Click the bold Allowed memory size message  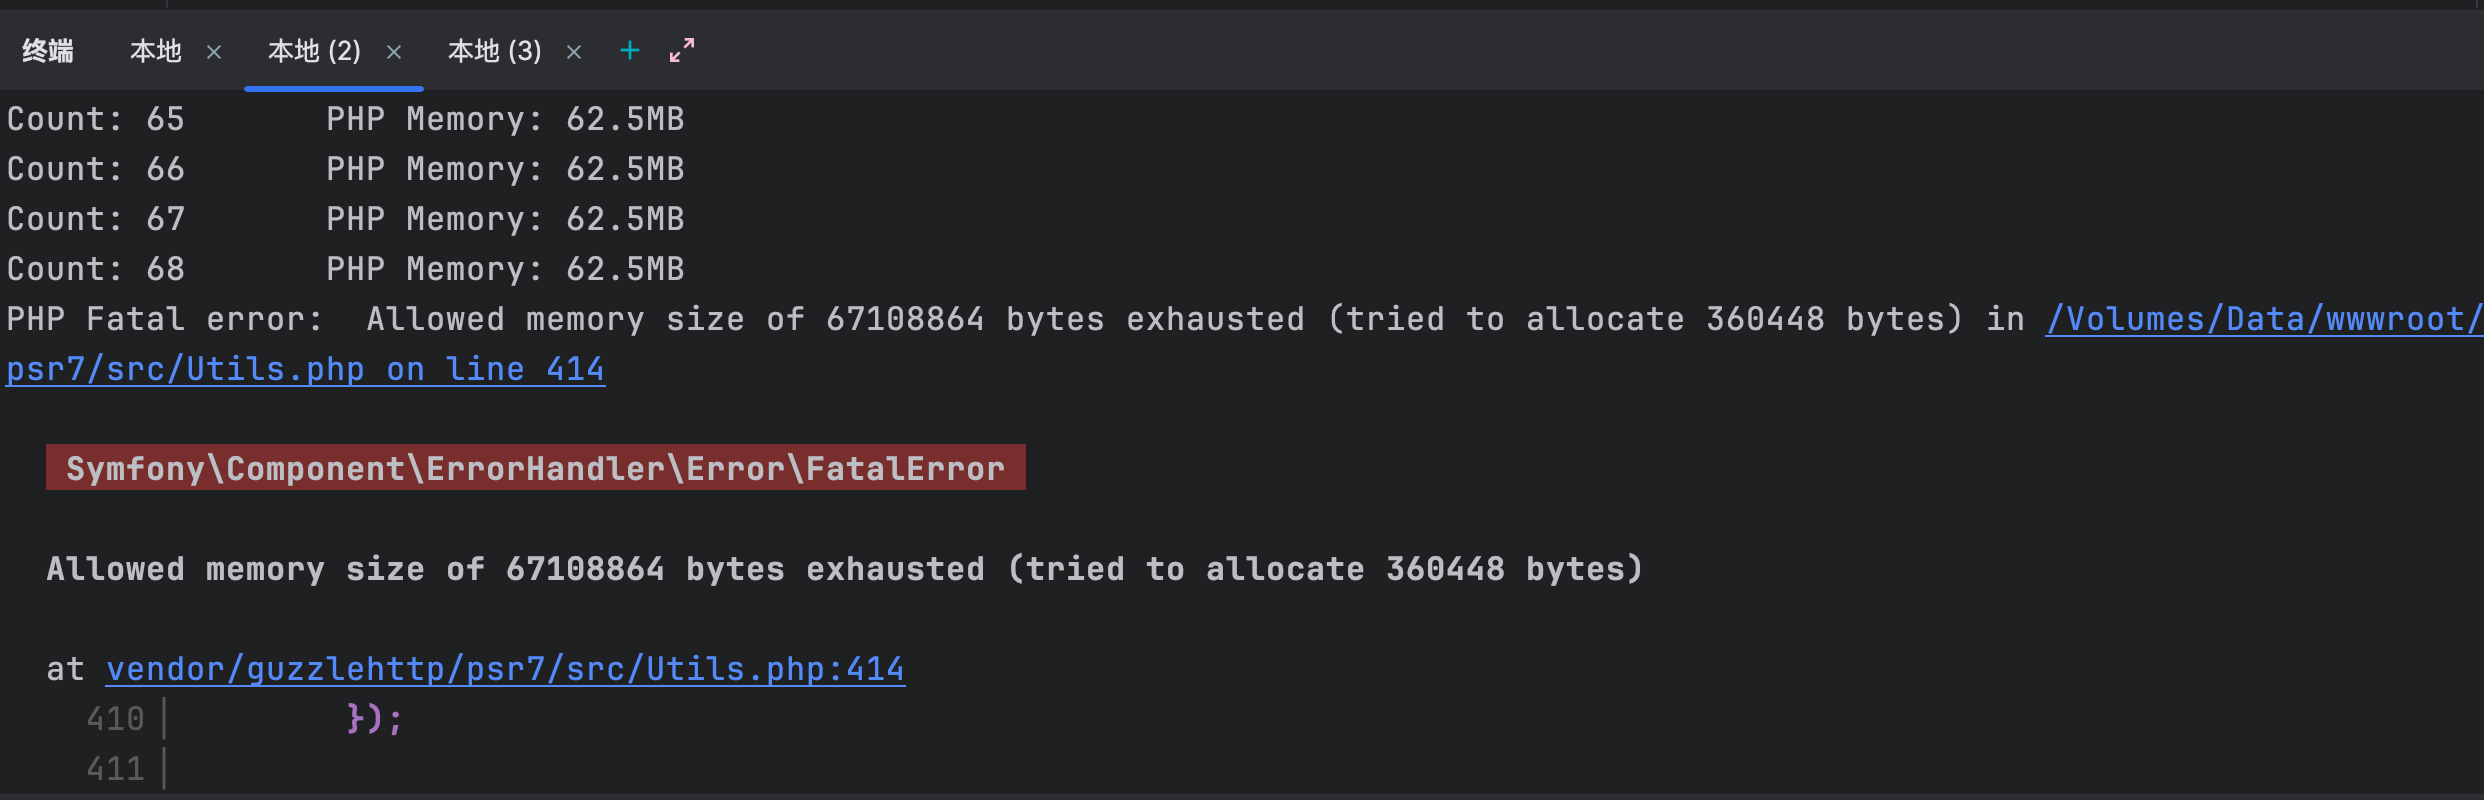[x=845, y=569]
